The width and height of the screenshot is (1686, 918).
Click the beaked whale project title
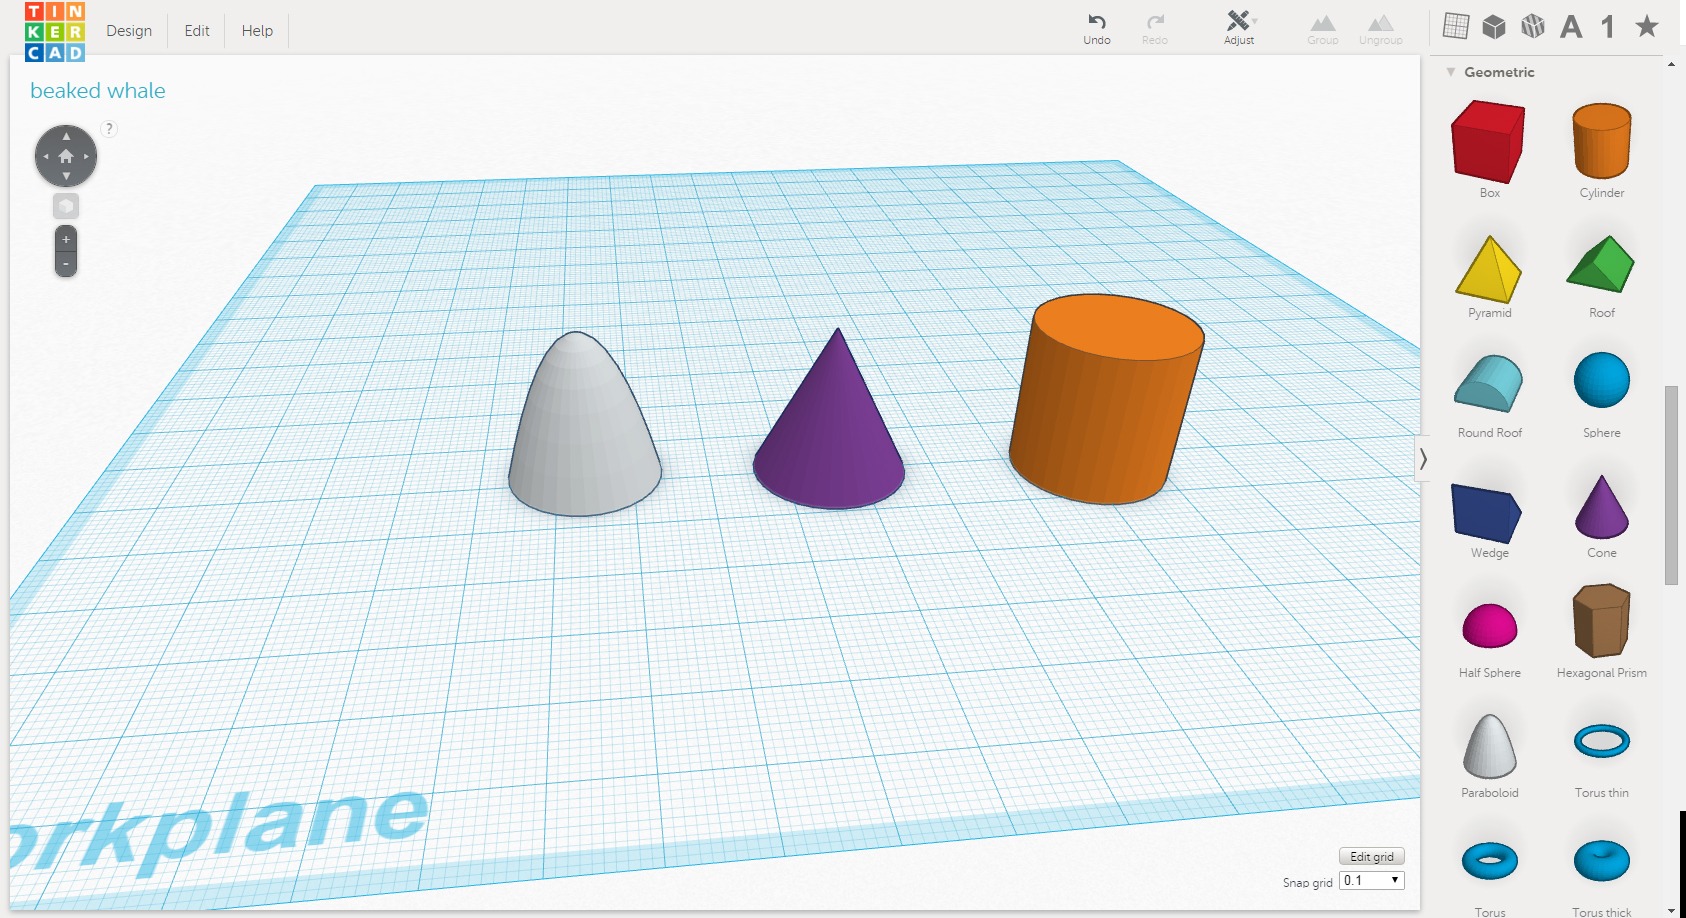[98, 91]
